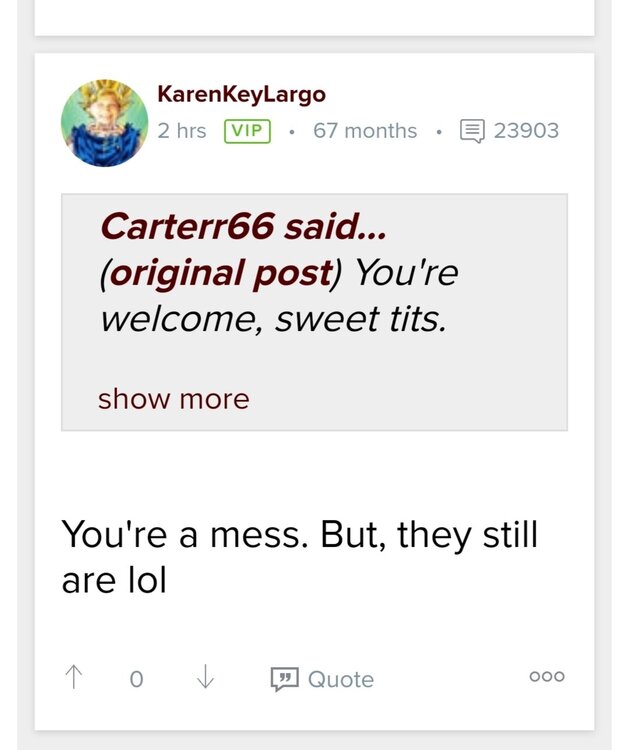This screenshot has height=750, width=629.
Task: Downvote KarenKeyLargo's post
Action: [x=205, y=678]
